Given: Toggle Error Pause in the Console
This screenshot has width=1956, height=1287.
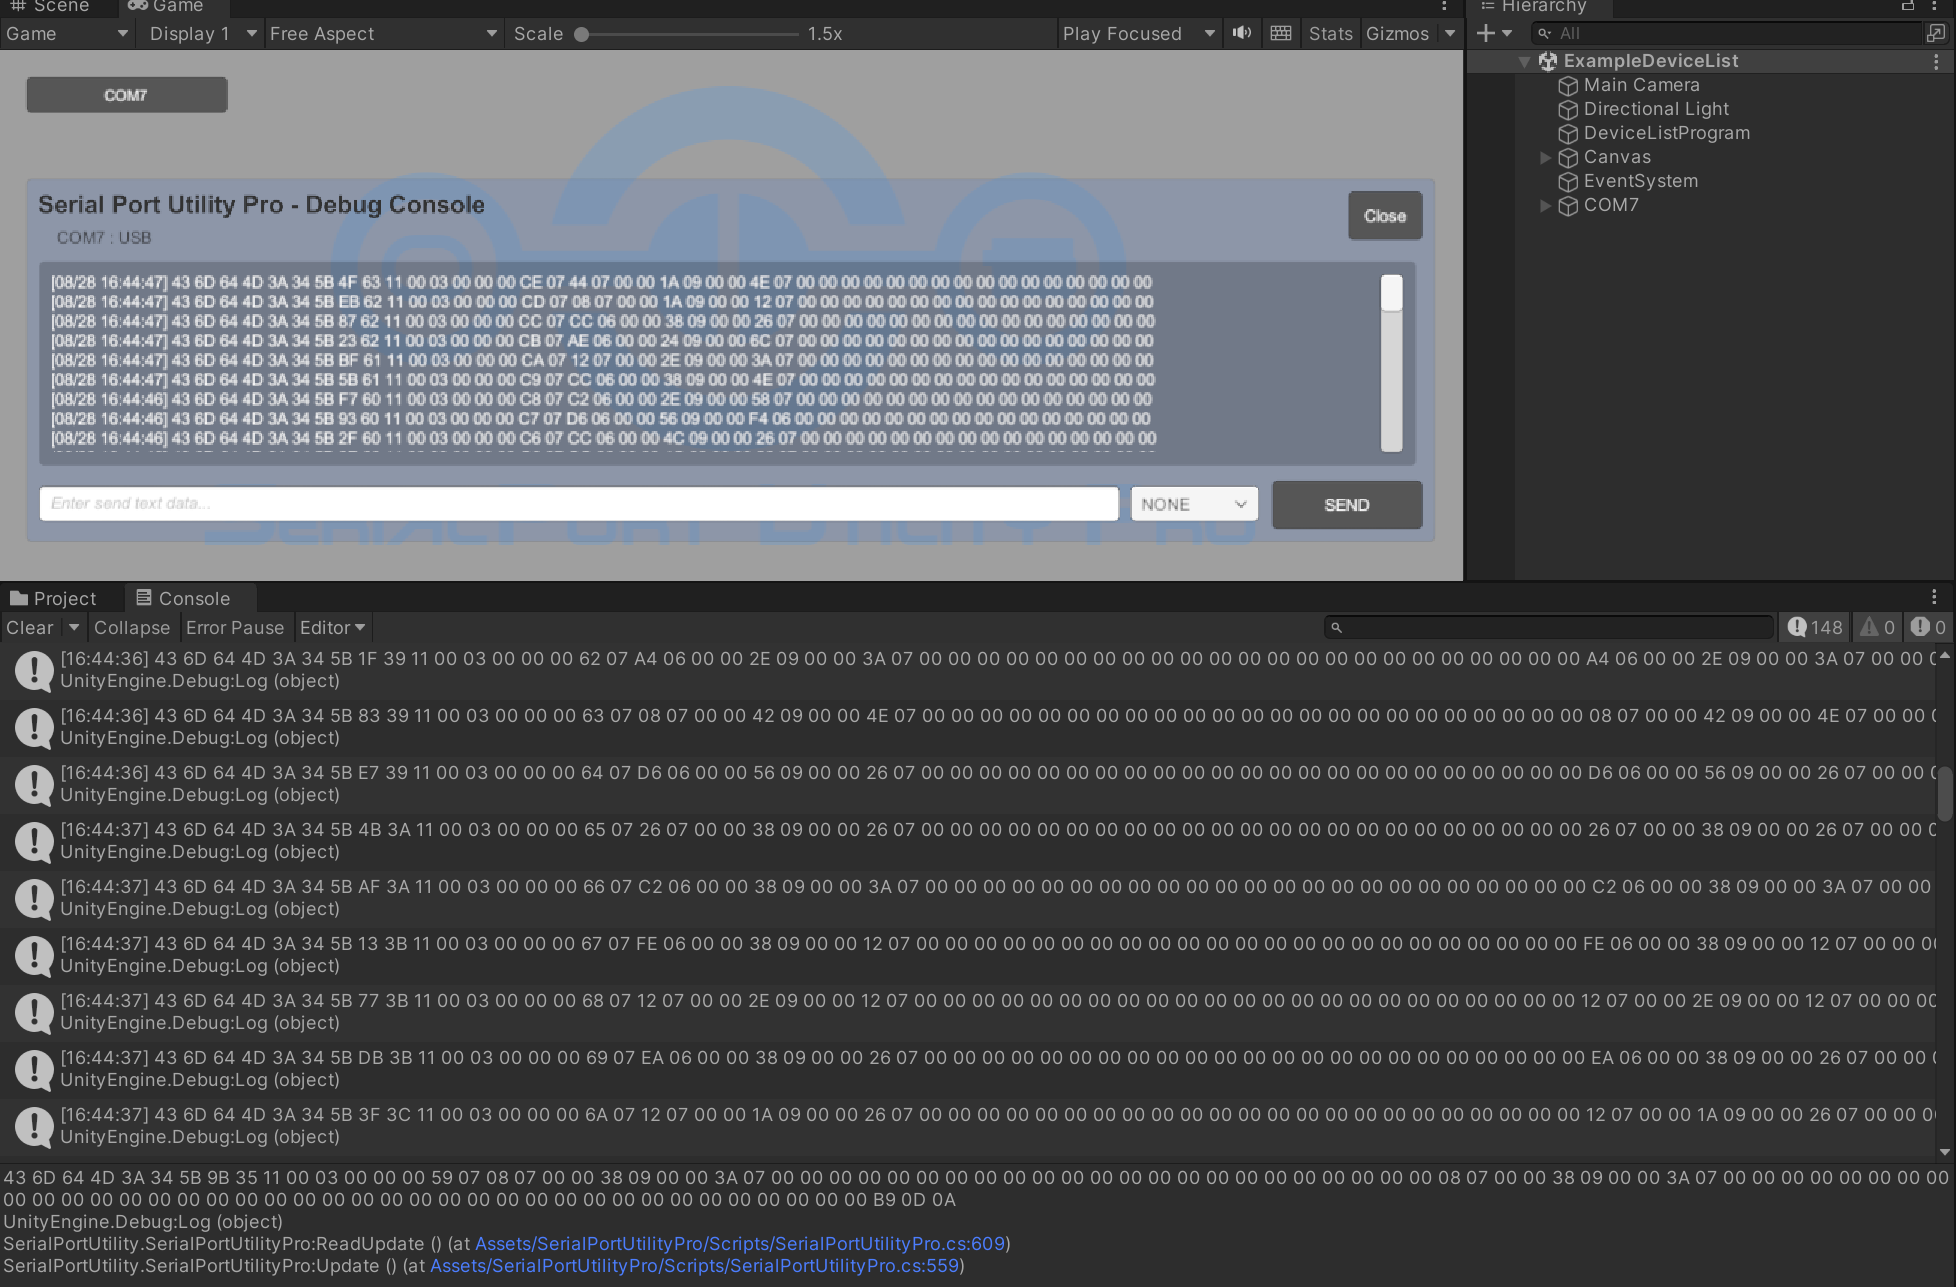Looking at the screenshot, I should click(235, 628).
